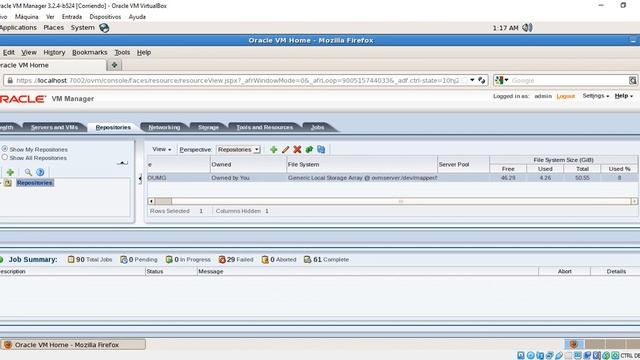
Task: Click the table horizontal scrollbar thumb
Action: pyautogui.click(x=163, y=201)
